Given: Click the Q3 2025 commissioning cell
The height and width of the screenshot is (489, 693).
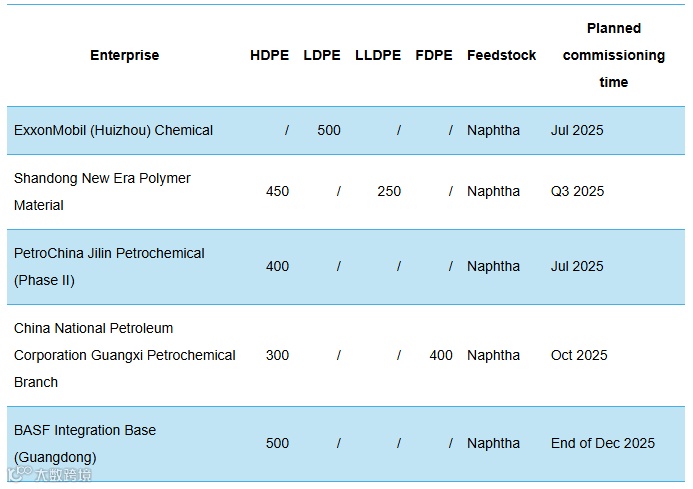Looking at the screenshot, I should tap(577, 191).
